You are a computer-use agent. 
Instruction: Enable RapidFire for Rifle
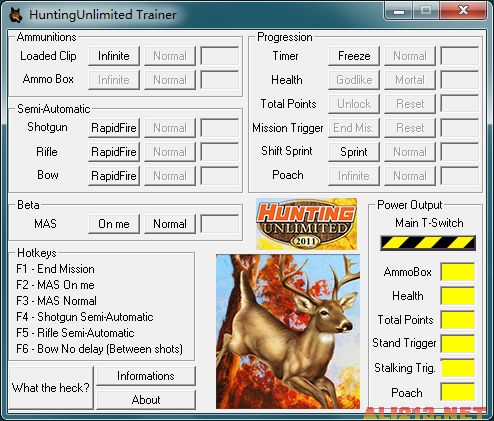point(114,152)
